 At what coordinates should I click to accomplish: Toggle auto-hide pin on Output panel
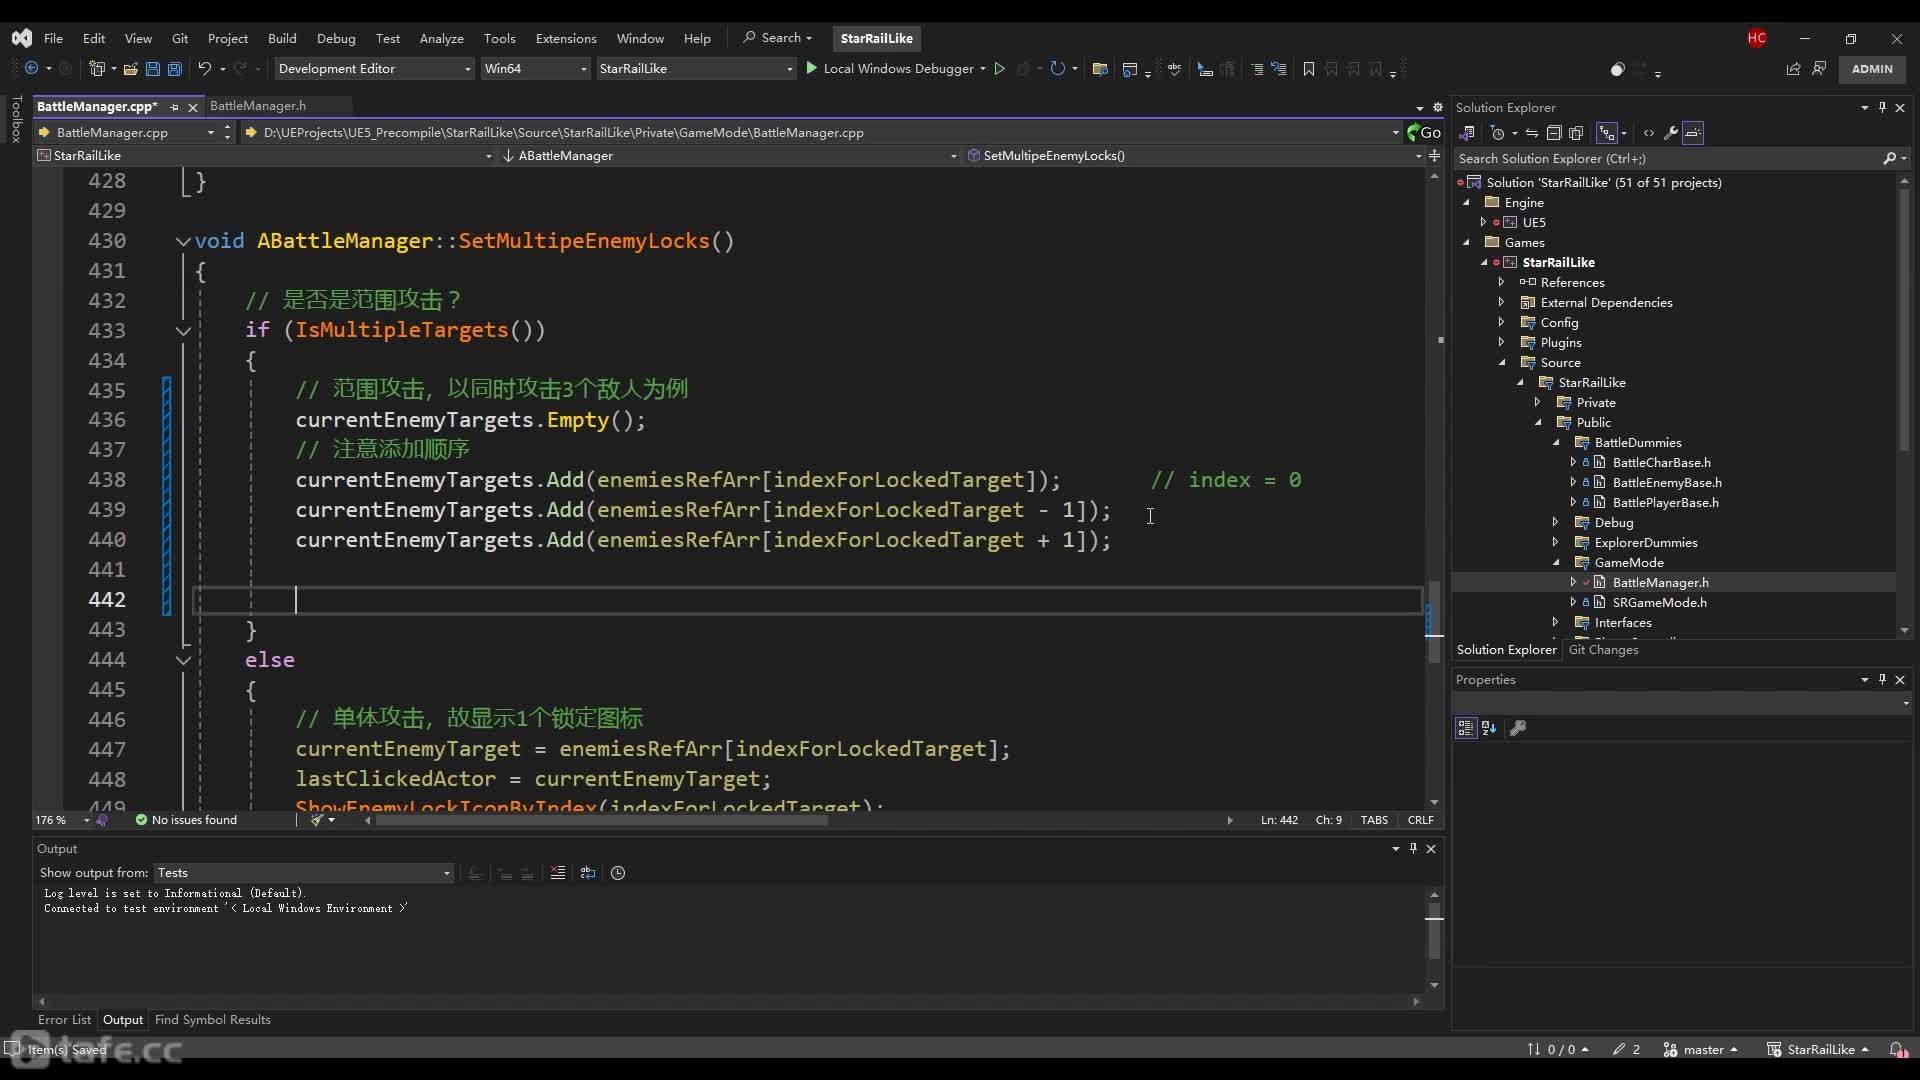click(1413, 848)
